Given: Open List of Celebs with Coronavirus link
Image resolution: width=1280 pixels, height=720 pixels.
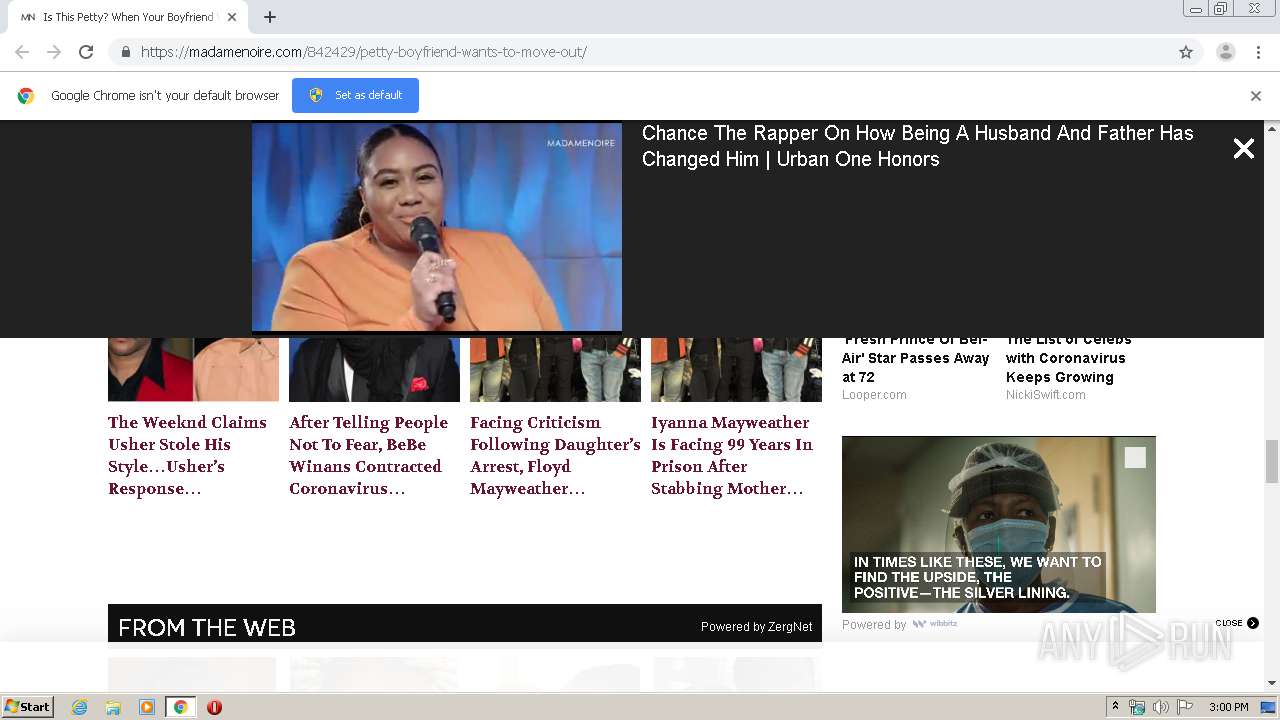Looking at the screenshot, I should point(1068,358).
